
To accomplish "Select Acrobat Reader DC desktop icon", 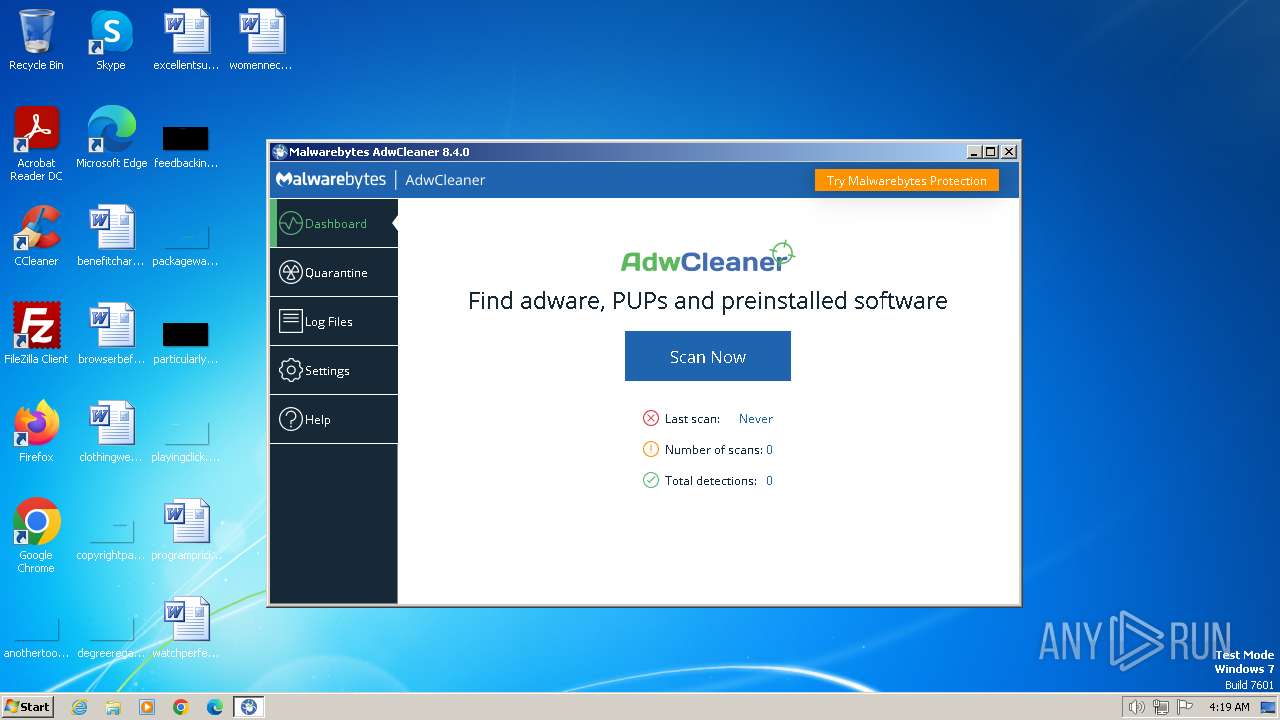I will pos(36,144).
